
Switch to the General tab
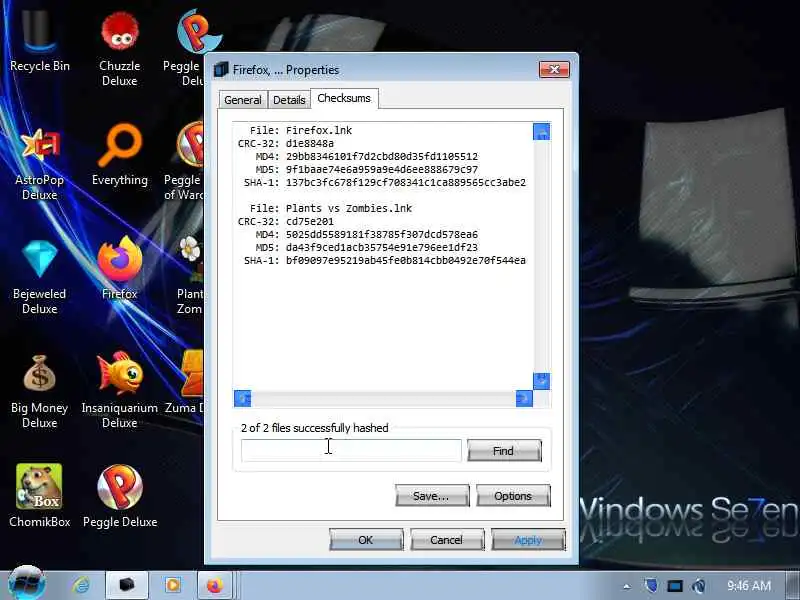click(x=242, y=99)
